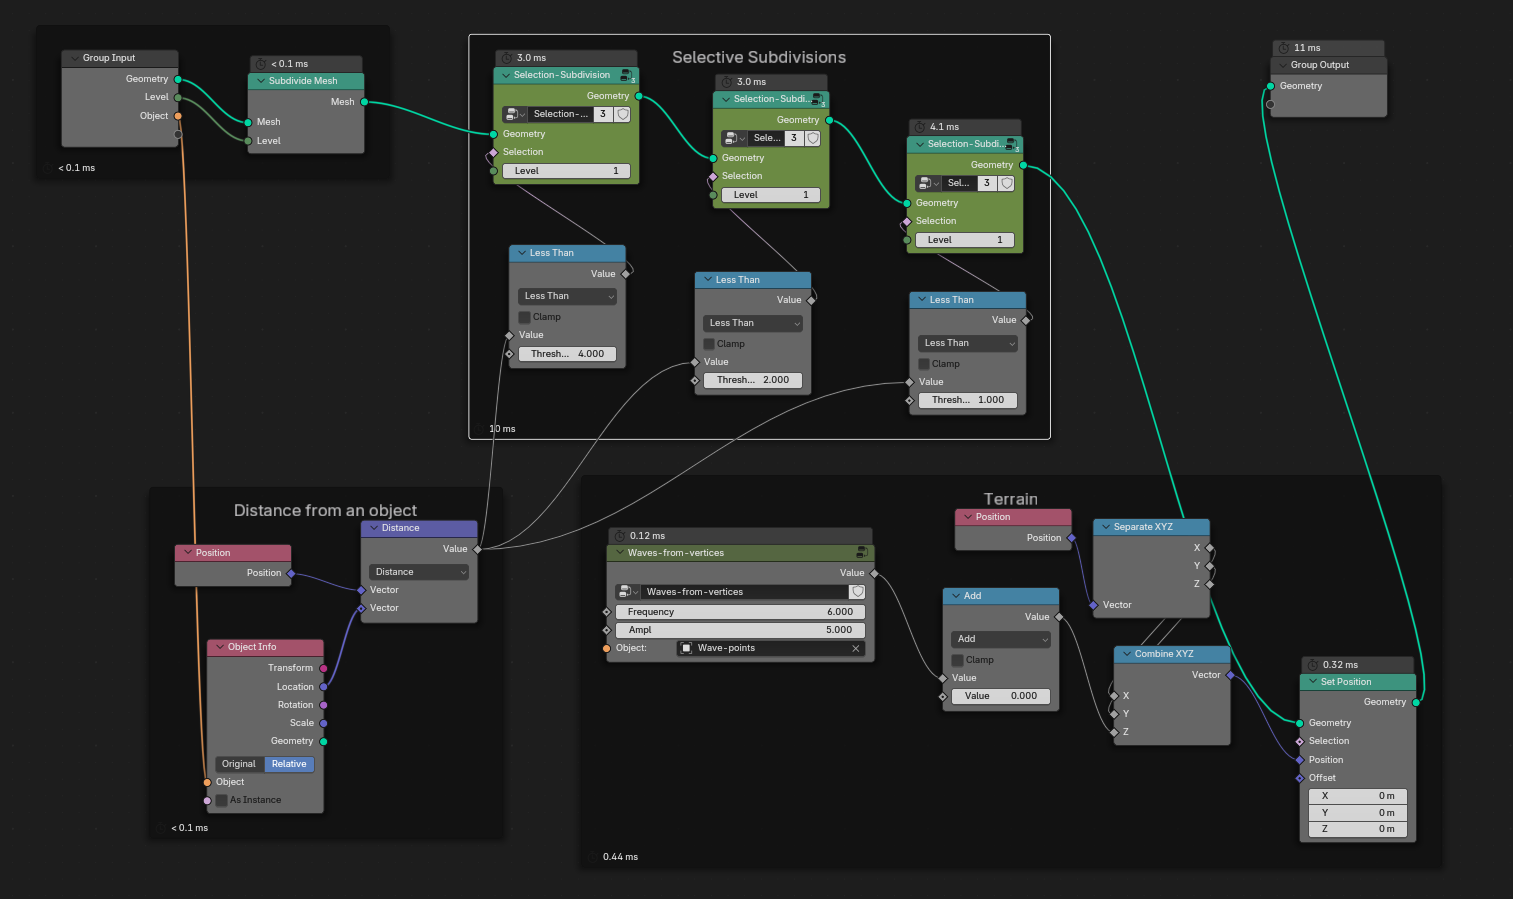The height and width of the screenshot is (899, 1513).
Task: Enable Clamp checkbox in the Add node
Action: (958, 660)
